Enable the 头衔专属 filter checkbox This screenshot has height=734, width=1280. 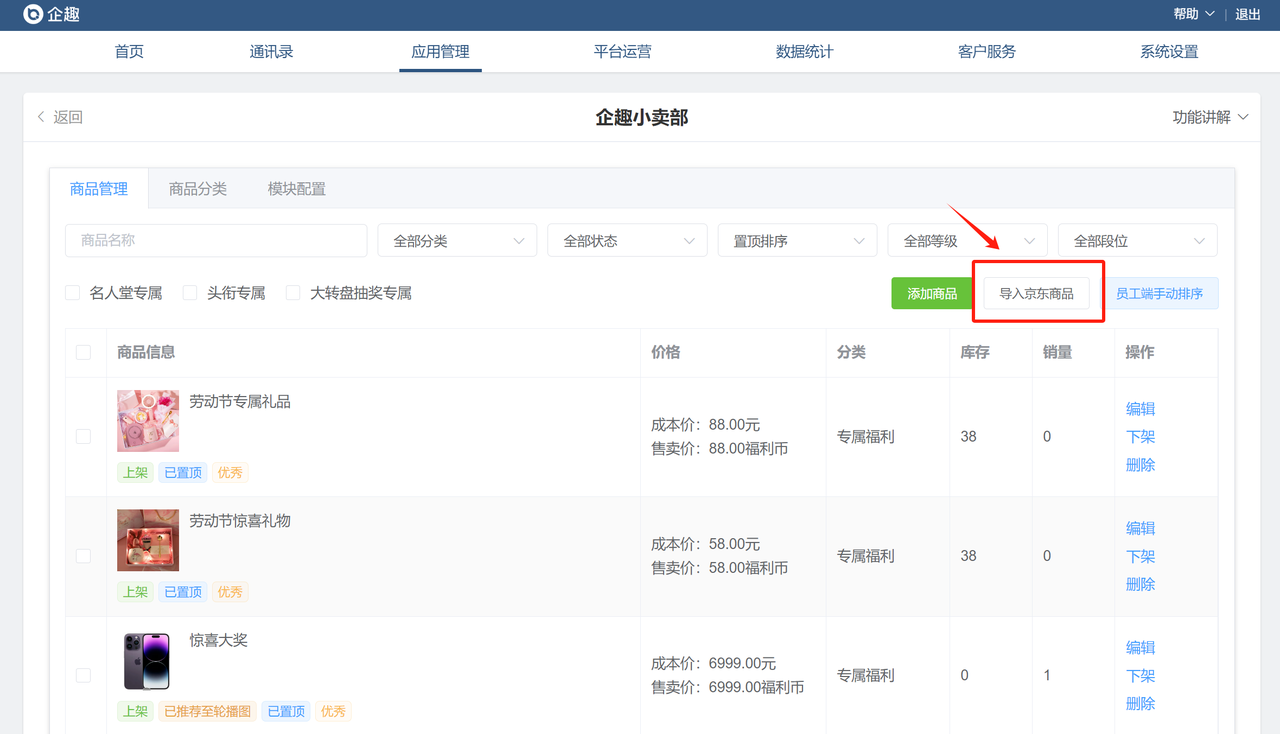click(x=190, y=293)
